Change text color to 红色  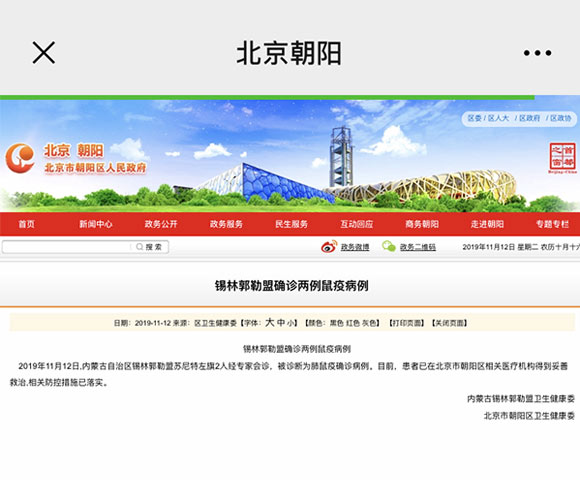[352, 323]
